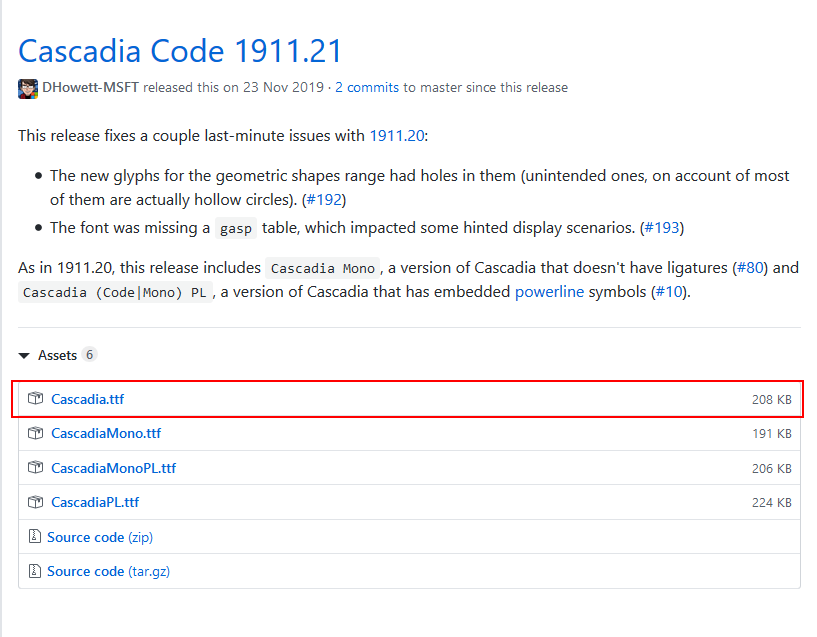Click the file icon beside Source code (tar.gz)

36,571
